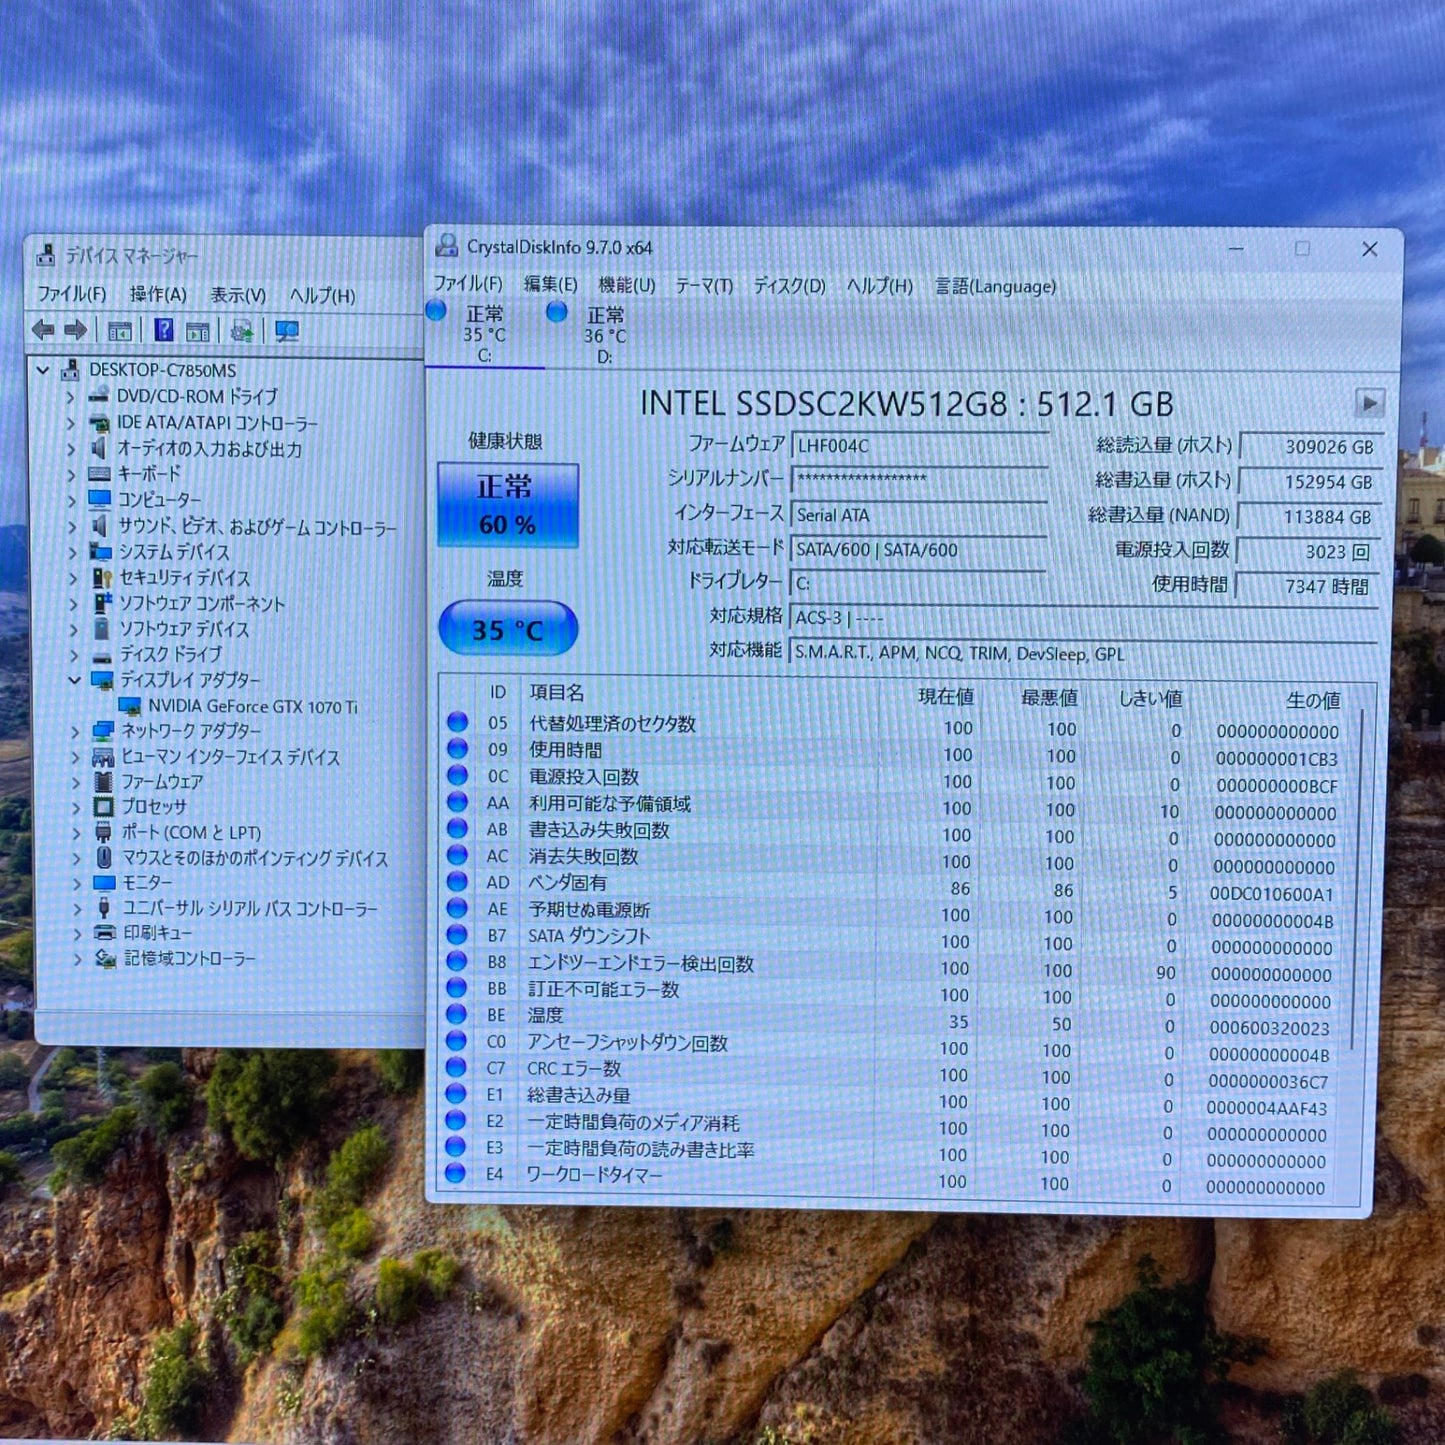1445x1445 pixels.
Task: Expand the ディスク ドライブ node
Action: (73, 656)
